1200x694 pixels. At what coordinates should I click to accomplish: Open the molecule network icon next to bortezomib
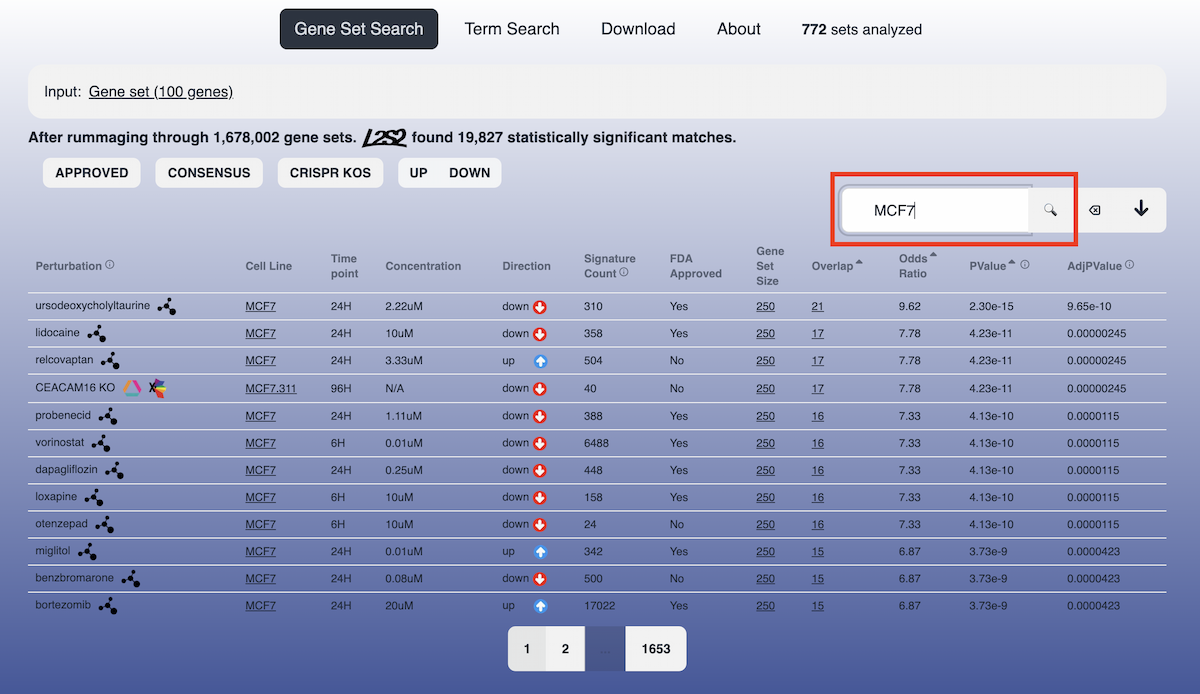click(x=108, y=606)
